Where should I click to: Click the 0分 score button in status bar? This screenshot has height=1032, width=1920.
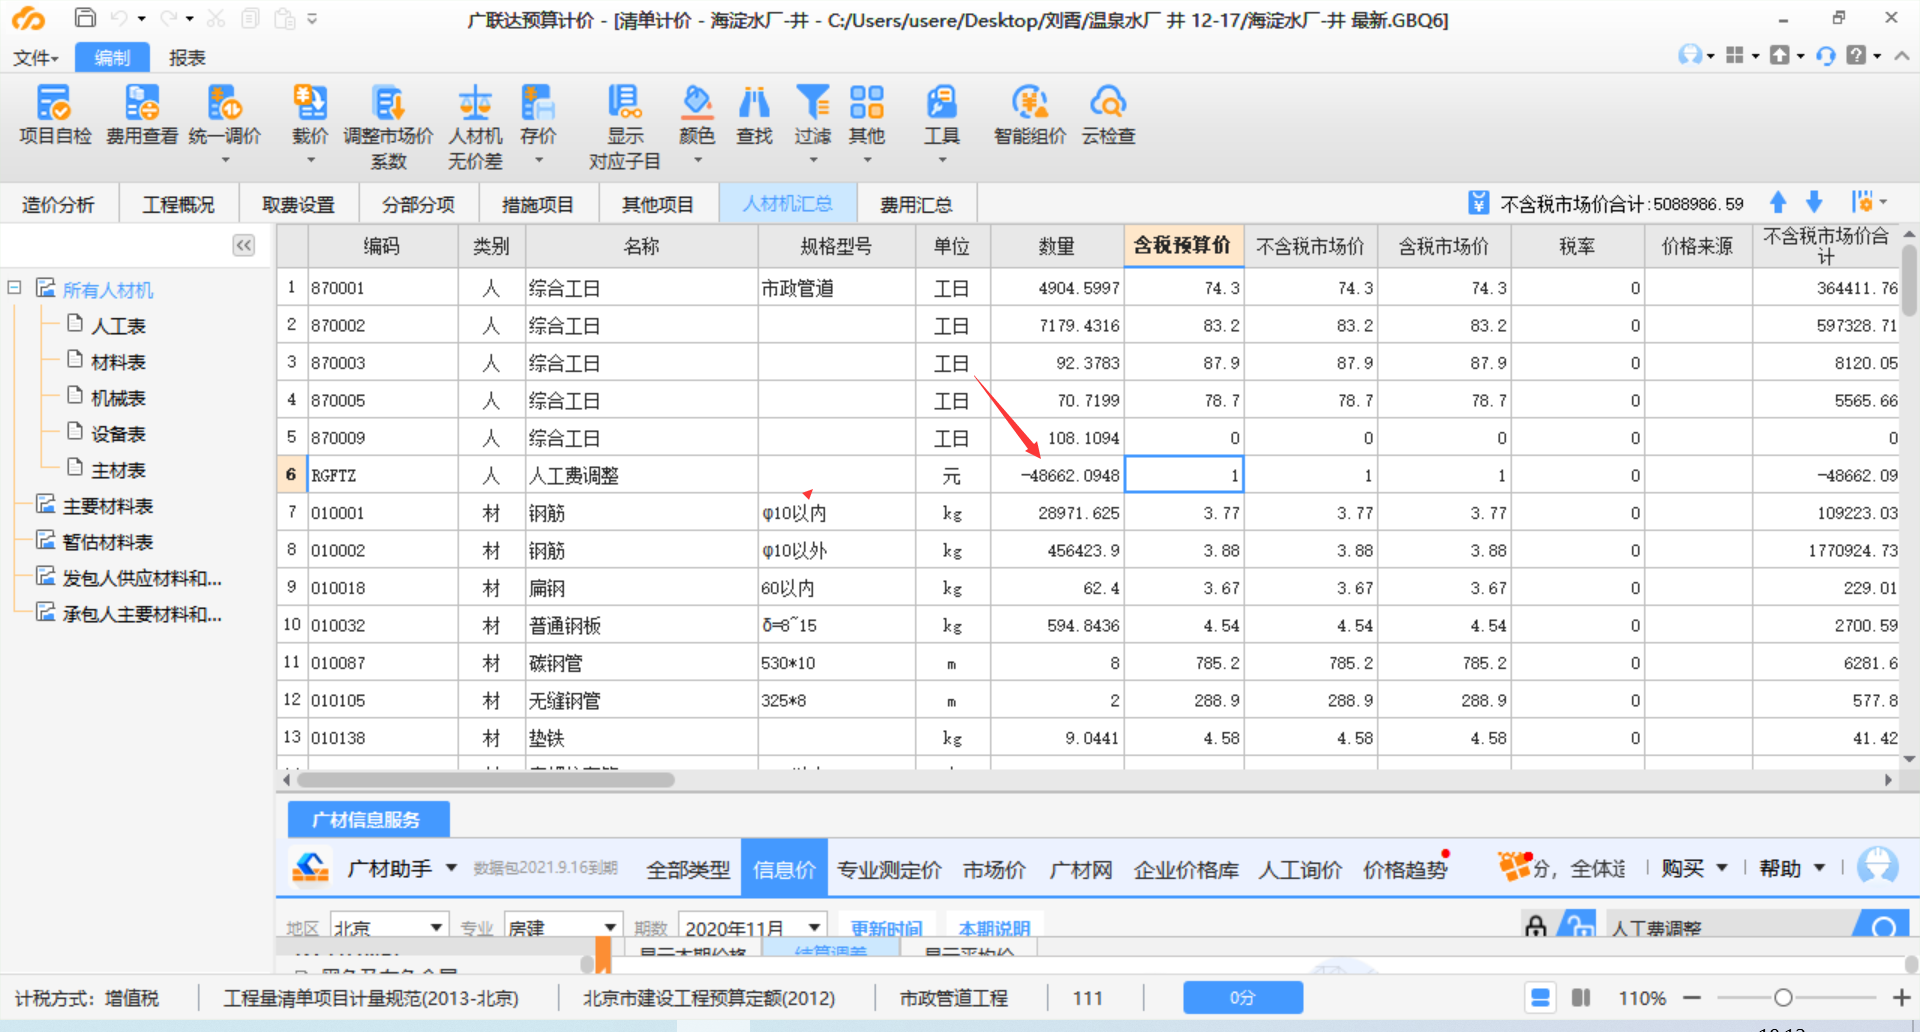[x=1243, y=997]
